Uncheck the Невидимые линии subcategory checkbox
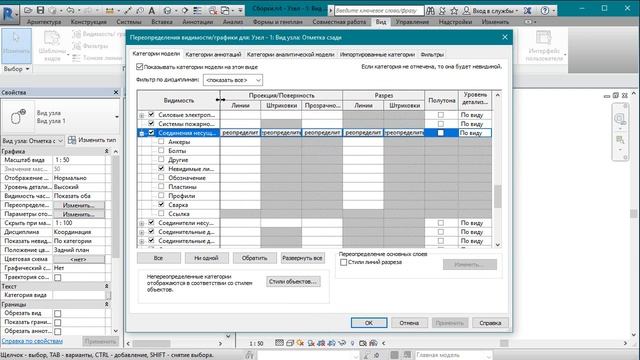This screenshot has width=640, height=360. [x=161, y=169]
